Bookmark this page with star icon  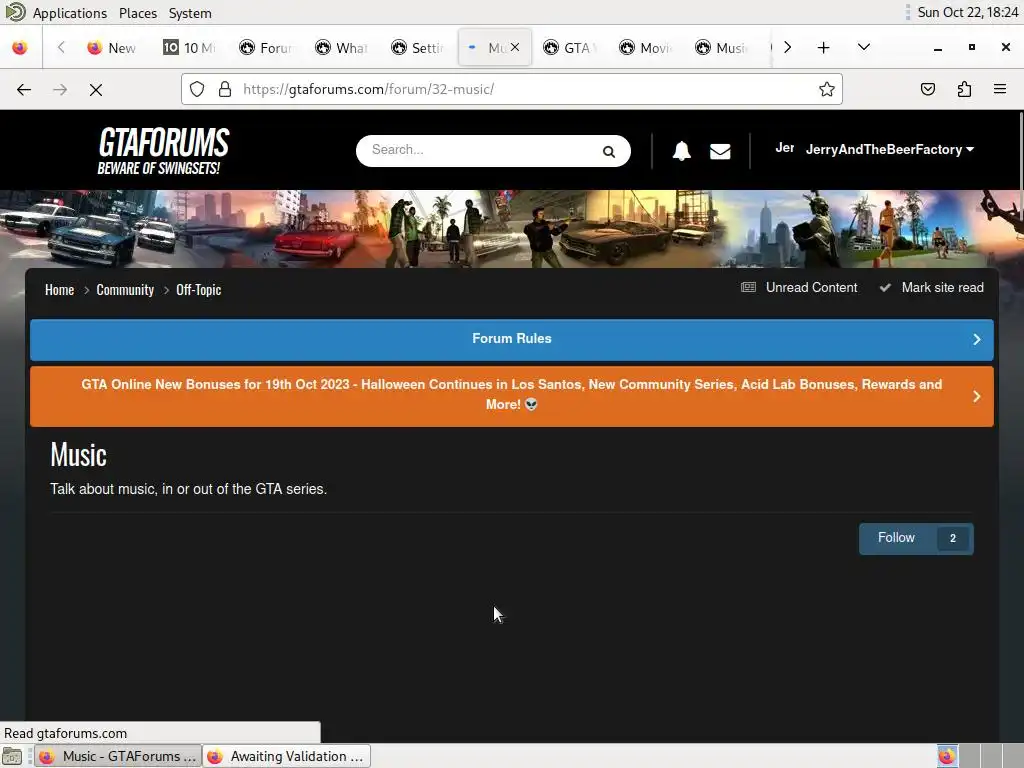(x=826, y=89)
